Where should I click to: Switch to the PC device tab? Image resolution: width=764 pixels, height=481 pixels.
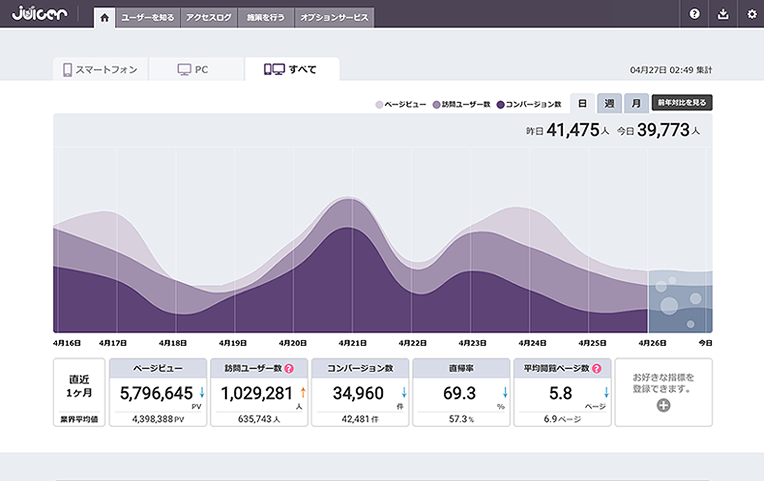pos(194,70)
